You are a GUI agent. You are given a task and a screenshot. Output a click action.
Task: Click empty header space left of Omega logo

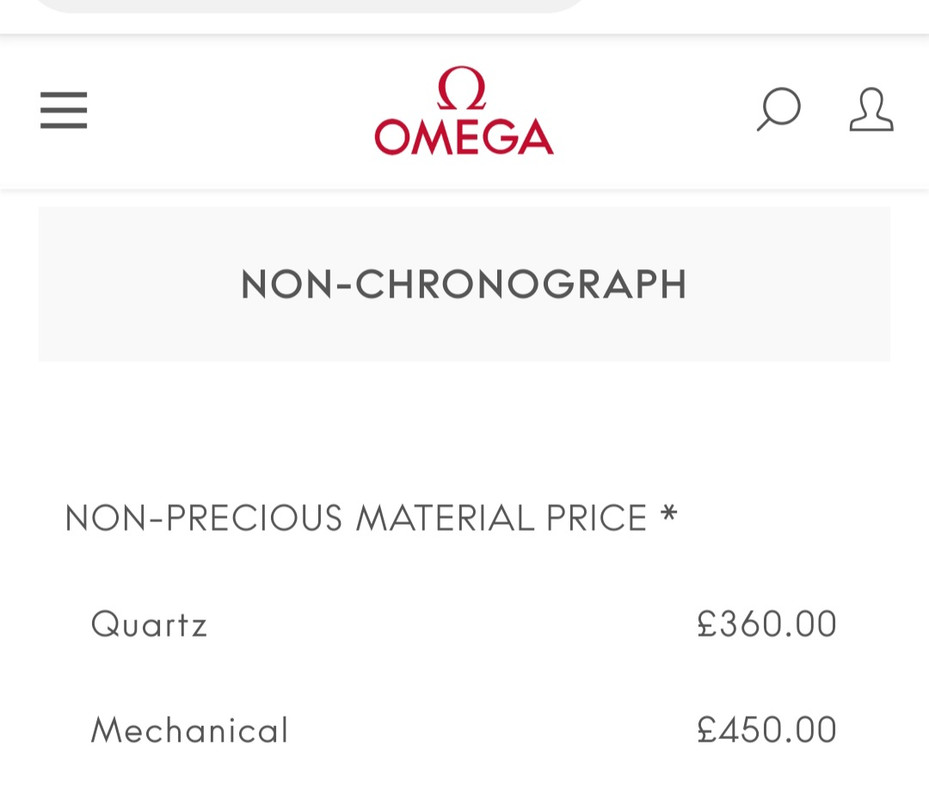(x=230, y=110)
